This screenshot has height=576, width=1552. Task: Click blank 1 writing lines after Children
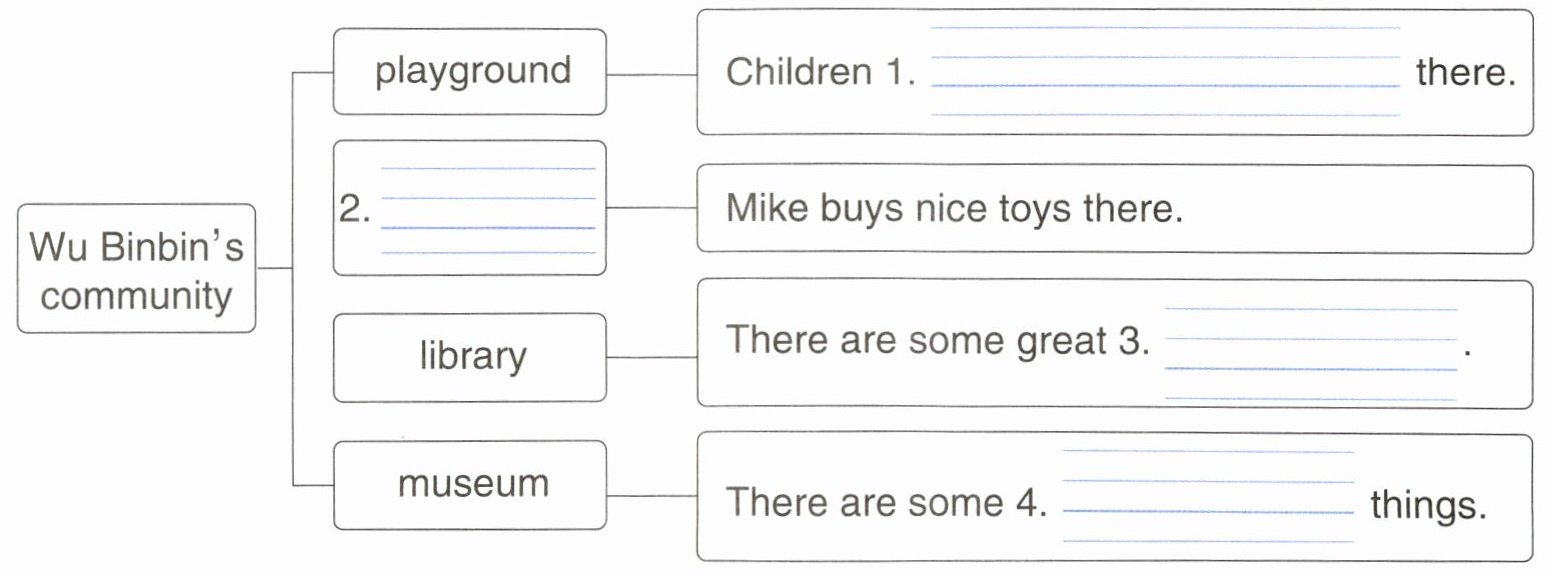click(1165, 72)
